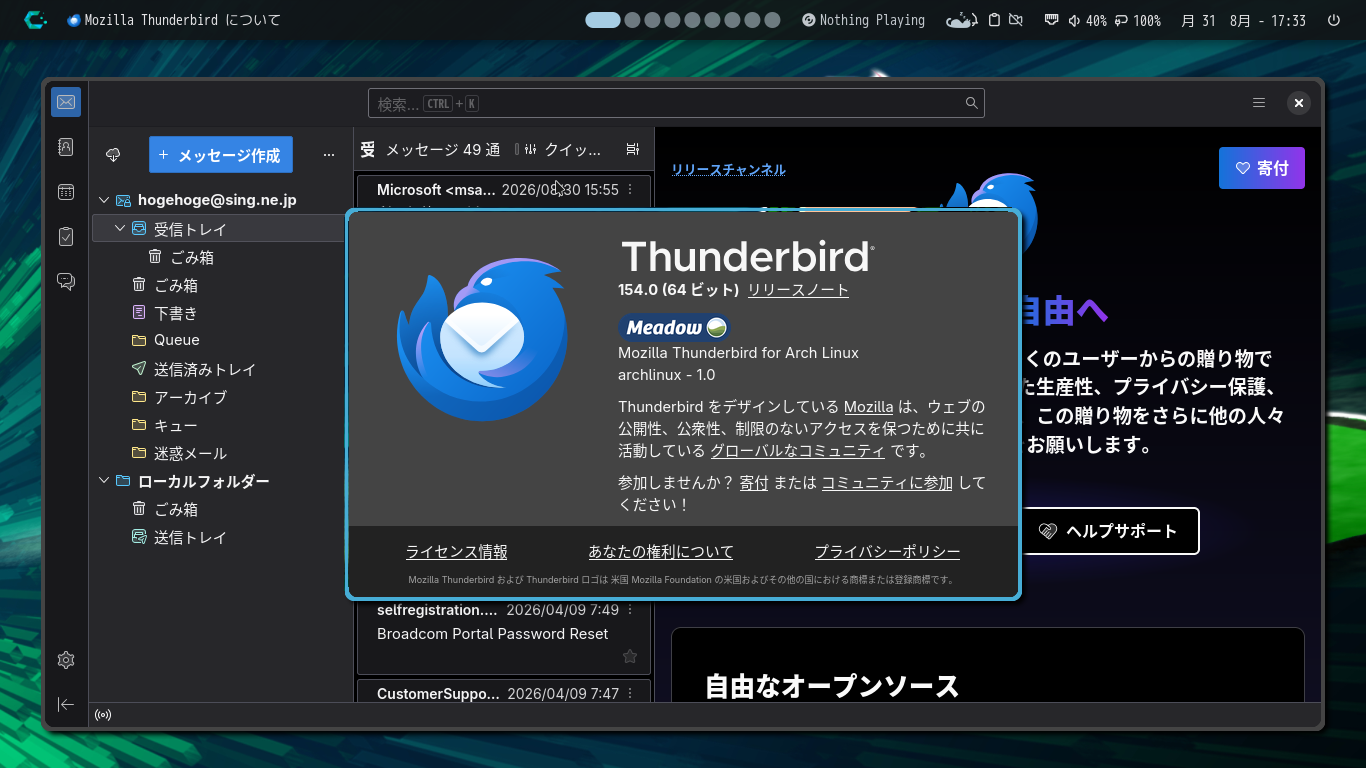Click the 寄付 link in About dialog text

[753, 483]
